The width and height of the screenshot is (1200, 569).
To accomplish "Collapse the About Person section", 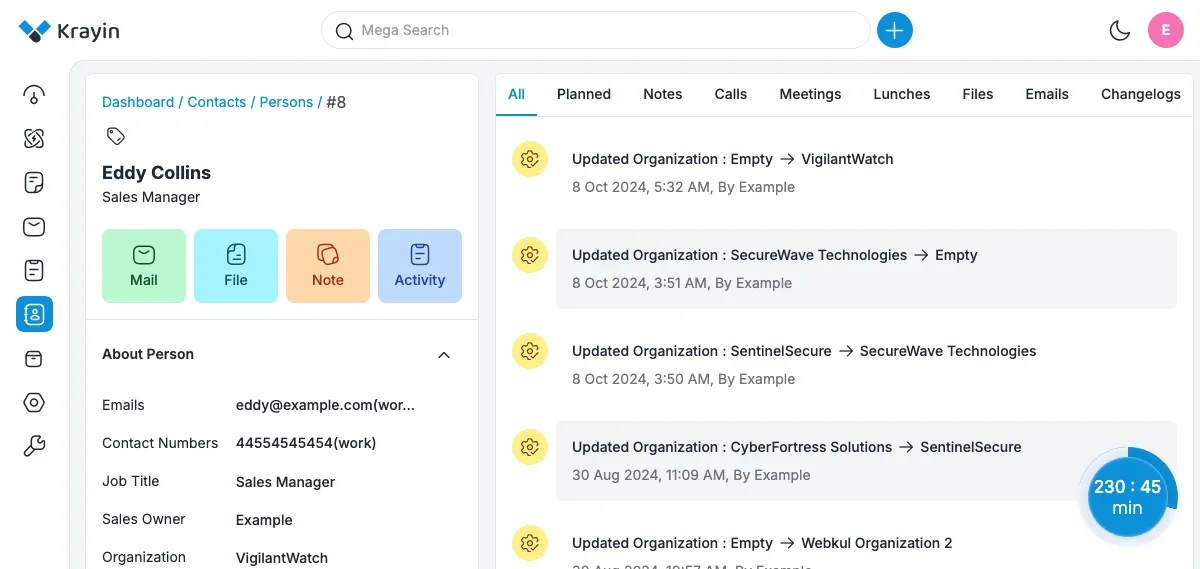I will (444, 355).
